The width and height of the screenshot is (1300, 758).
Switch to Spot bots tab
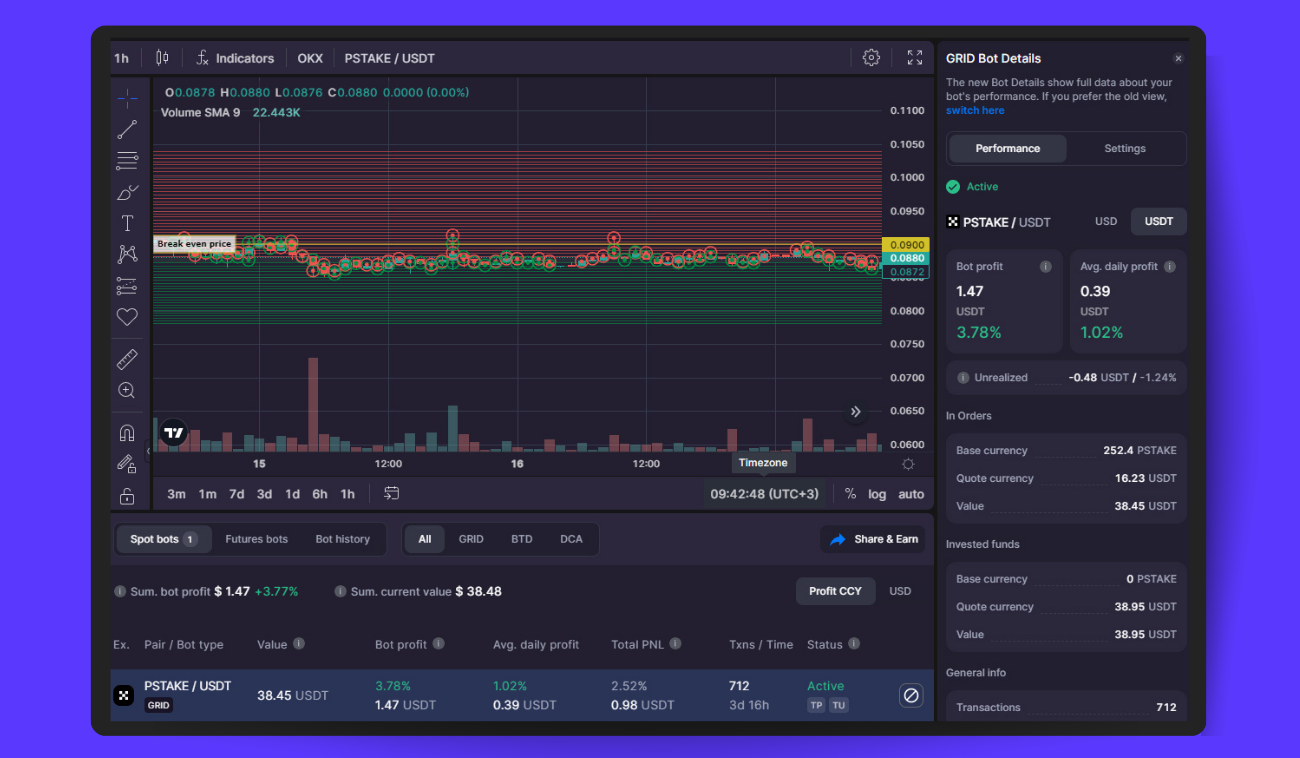click(163, 539)
